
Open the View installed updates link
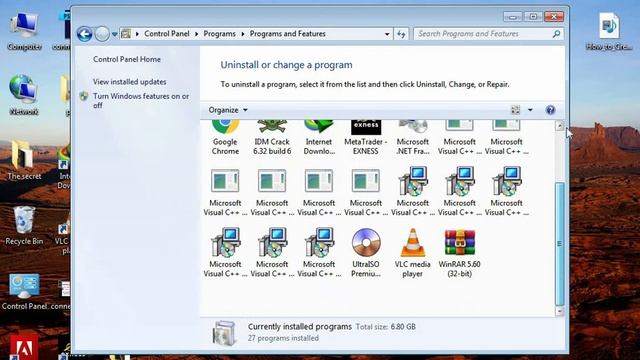click(129, 82)
